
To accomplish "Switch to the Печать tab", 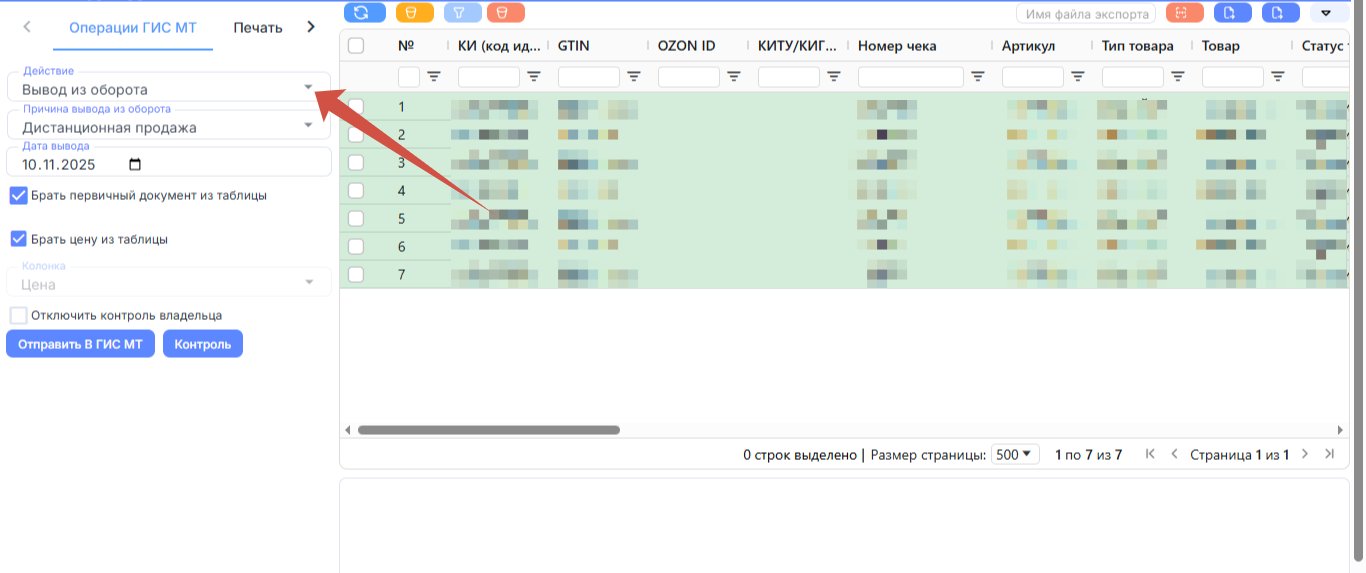I will [x=258, y=28].
